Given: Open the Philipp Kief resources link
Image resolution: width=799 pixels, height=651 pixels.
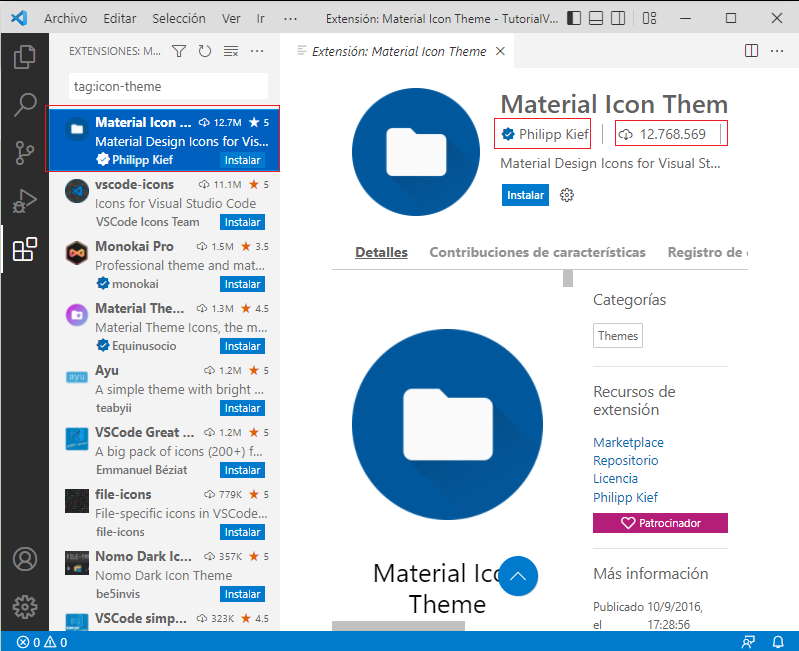Looking at the screenshot, I should click(x=625, y=497).
